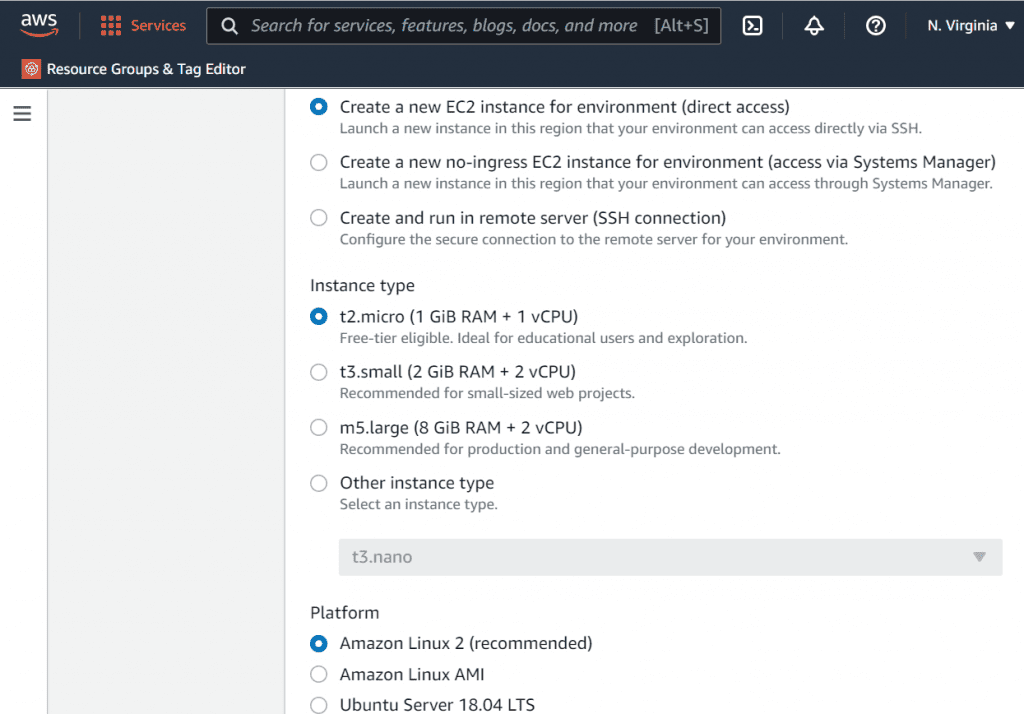Click the help question mark icon
Viewport: 1024px width, 714px height.
click(x=876, y=26)
